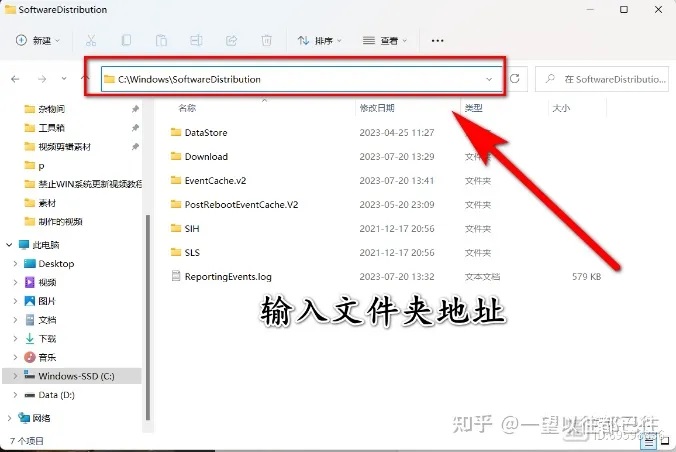Open 素材 folder in sidebar
This screenshot has width=676, height=452.
click(x=47, y=203)
